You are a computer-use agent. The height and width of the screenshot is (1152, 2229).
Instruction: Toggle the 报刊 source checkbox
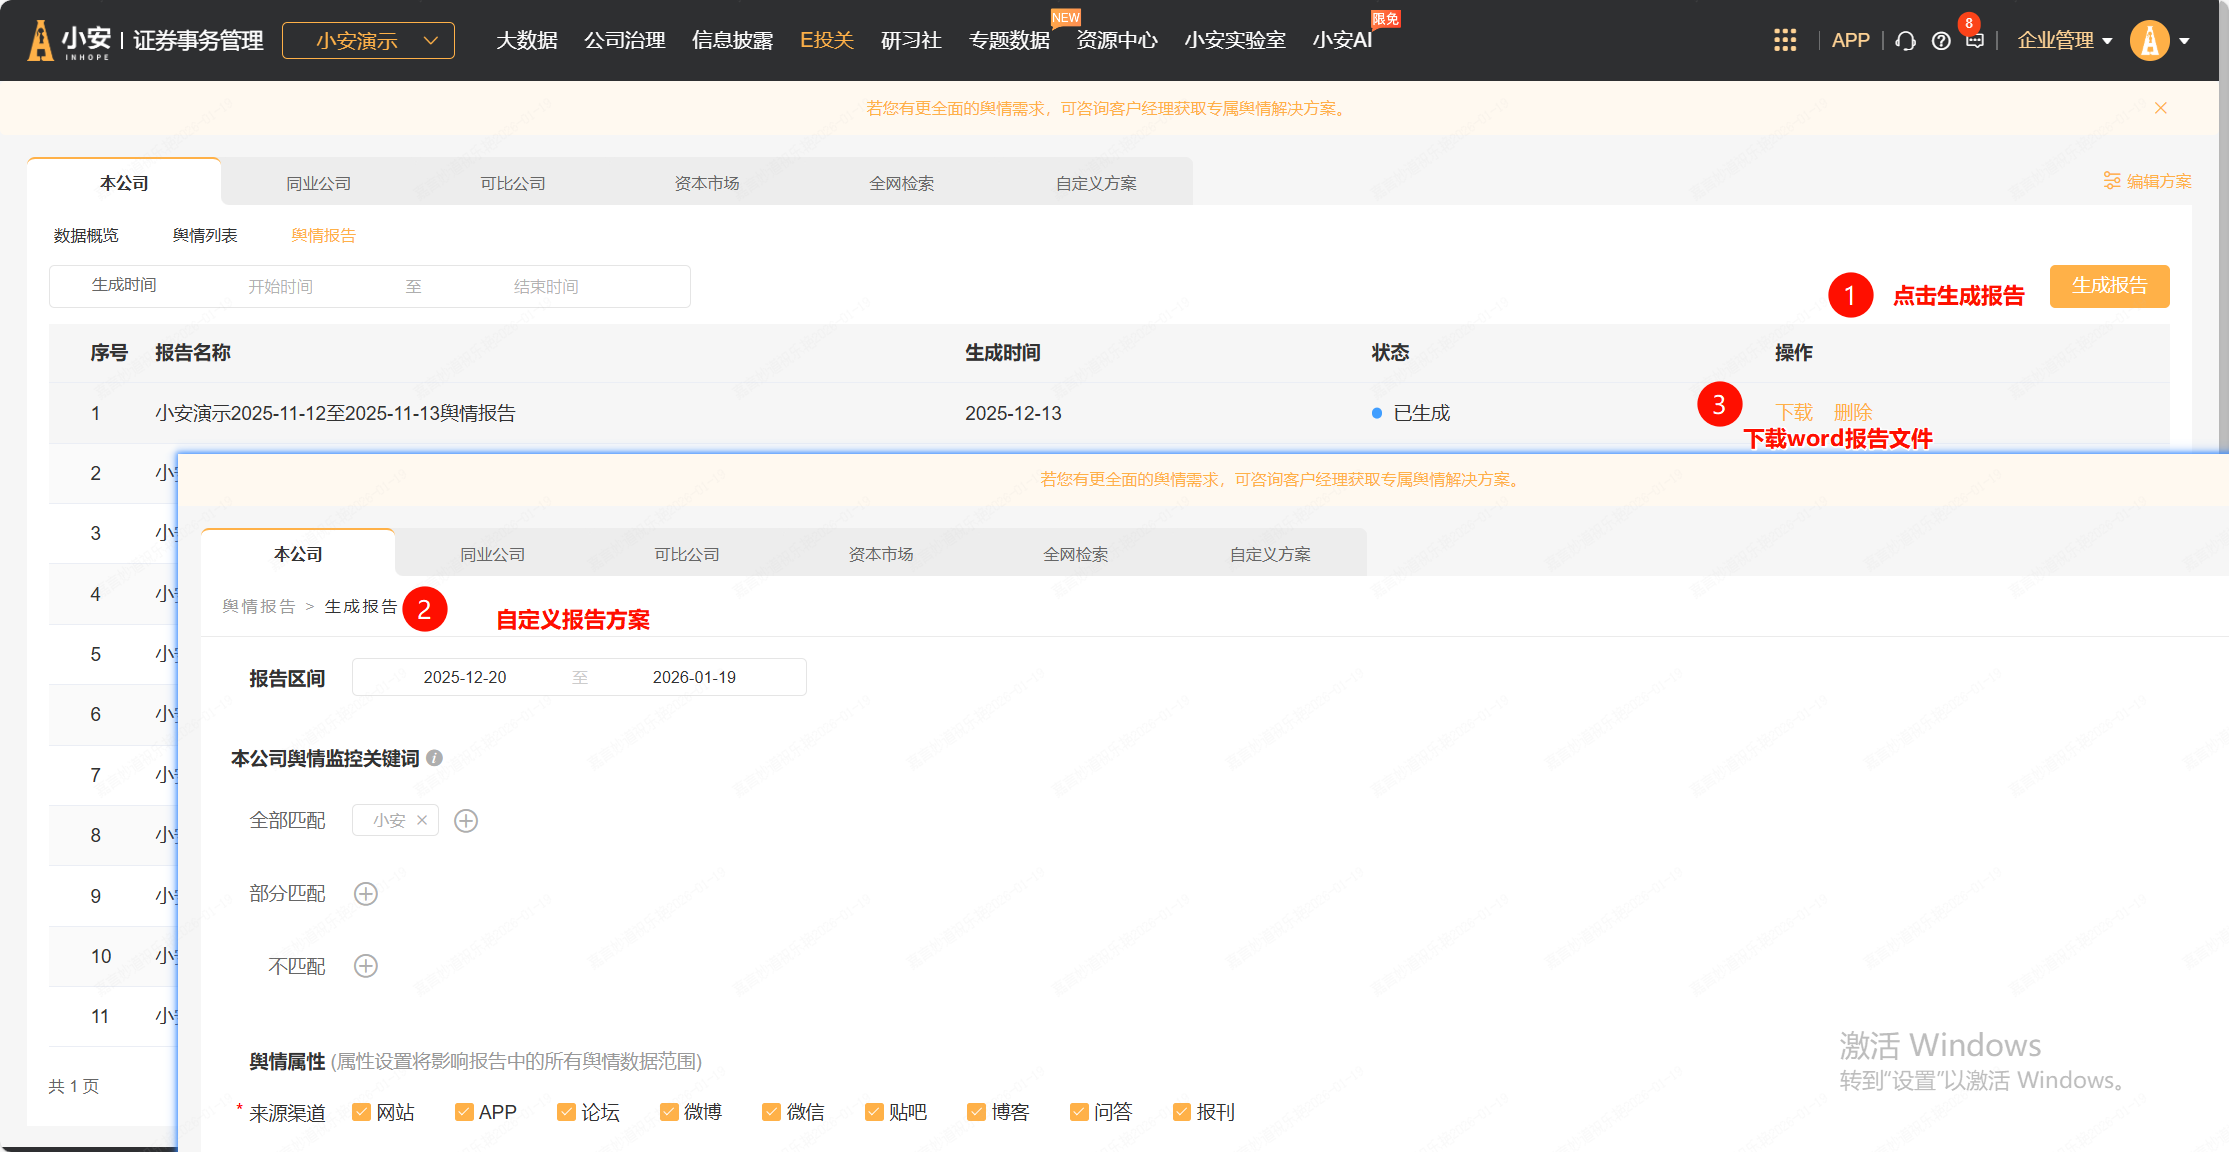[1182, 1112]
